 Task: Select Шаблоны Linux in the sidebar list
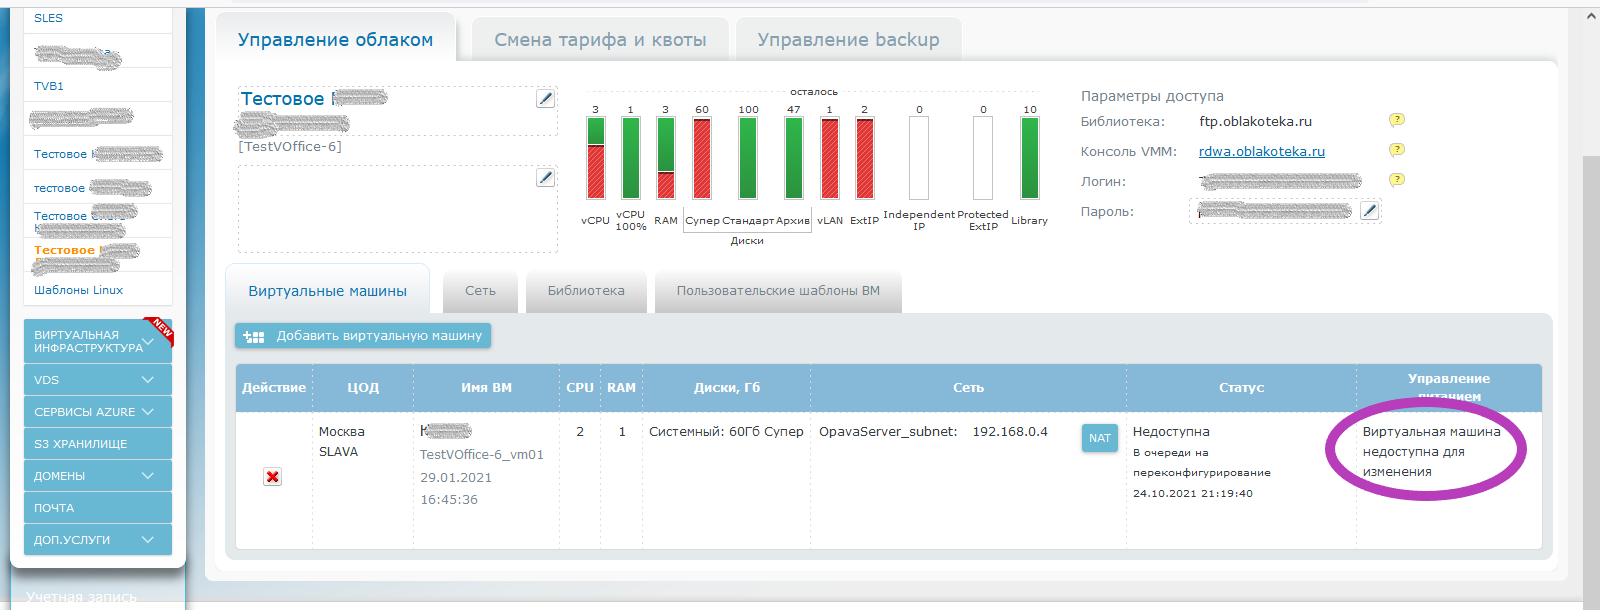[x=78, y=290]
